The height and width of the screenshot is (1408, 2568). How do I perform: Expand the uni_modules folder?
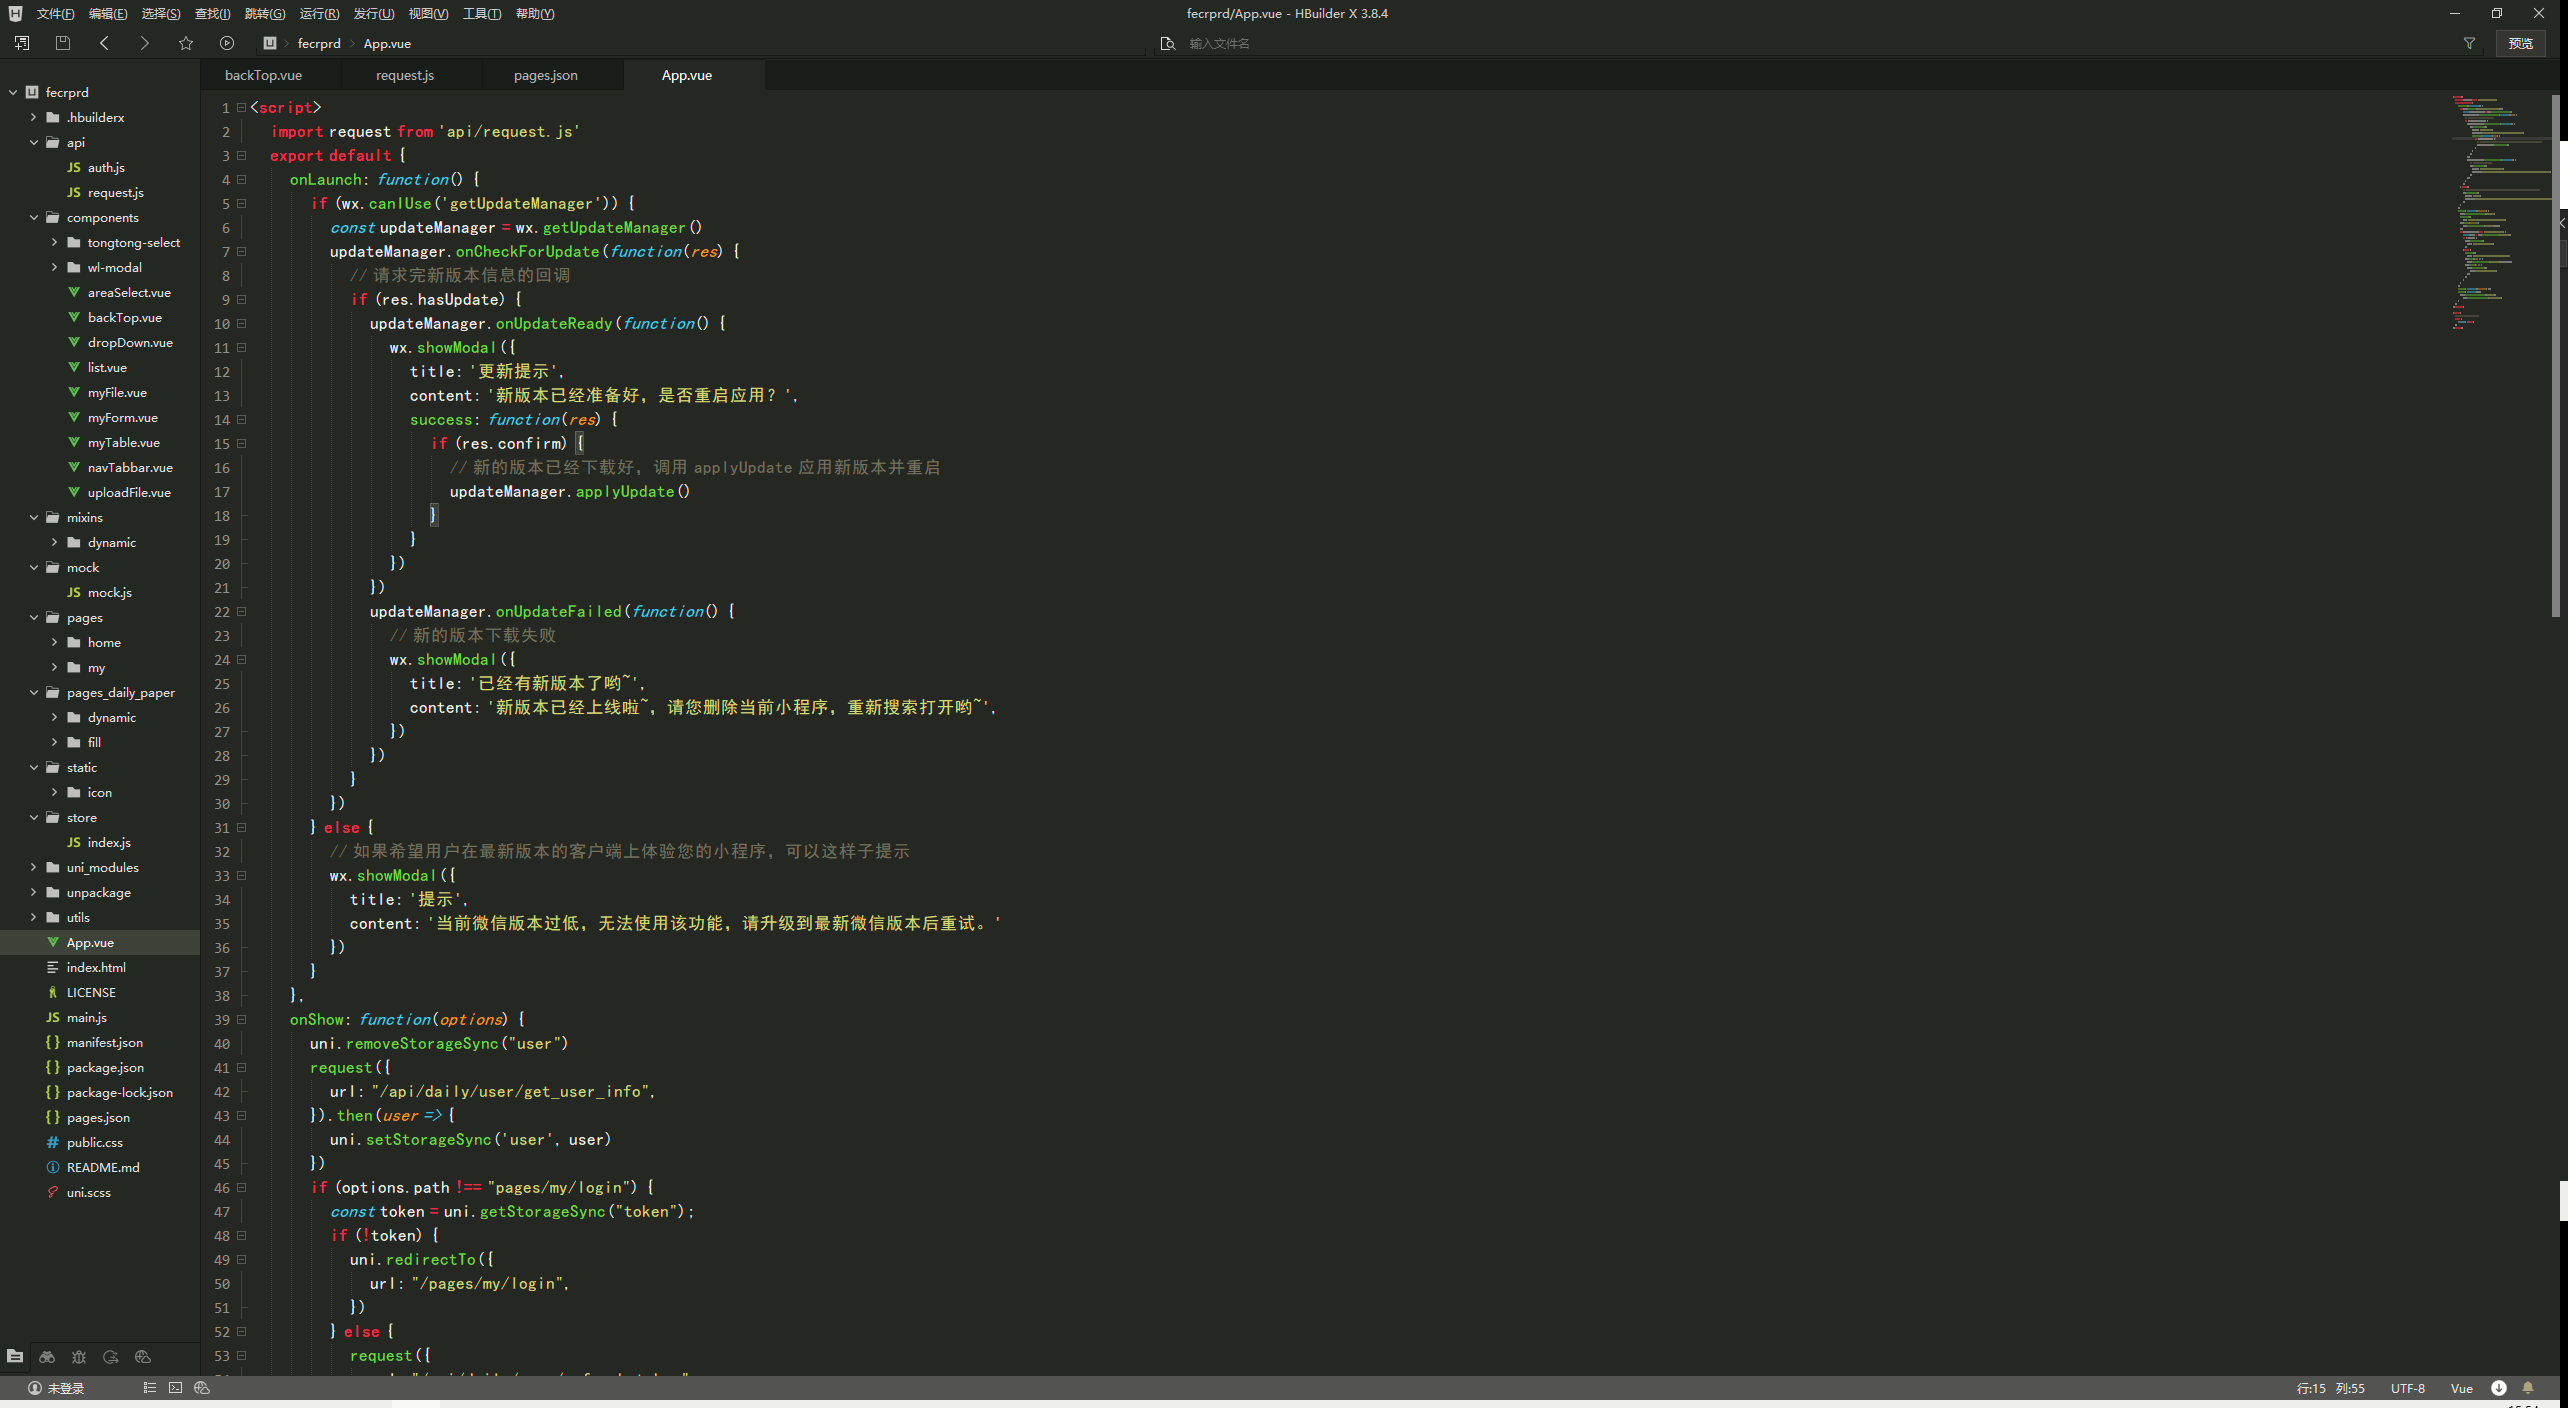33,867
